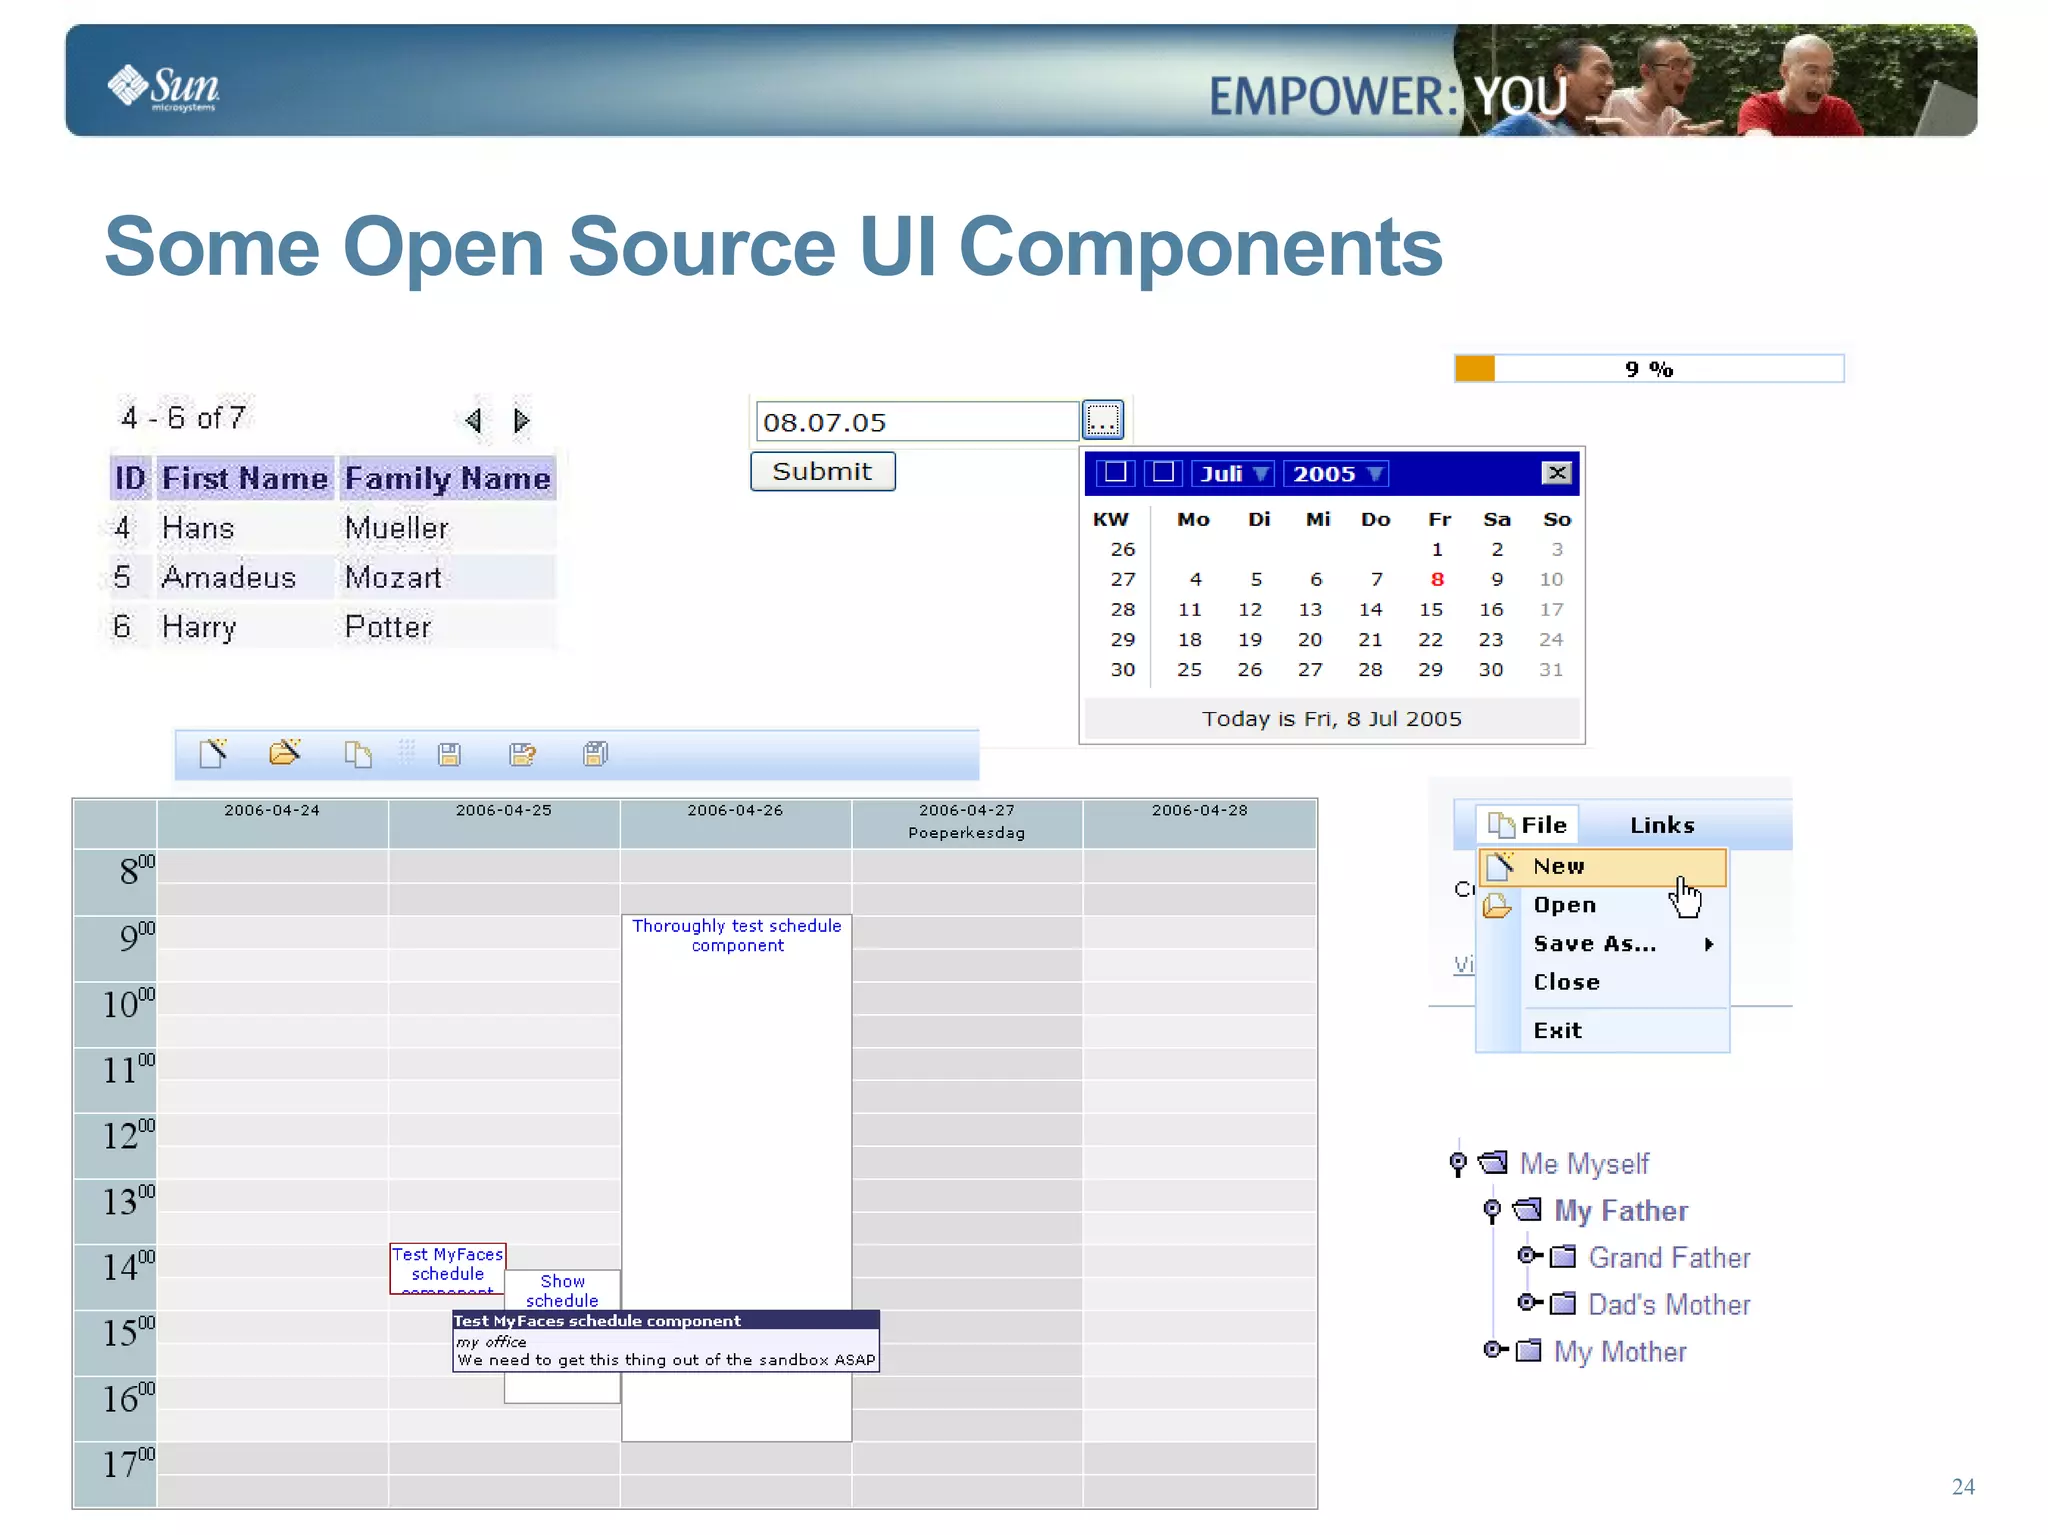Screen dimensions: 2048x1535
Task: Click the My Father folder icon
Action: click(1527, 1210)
